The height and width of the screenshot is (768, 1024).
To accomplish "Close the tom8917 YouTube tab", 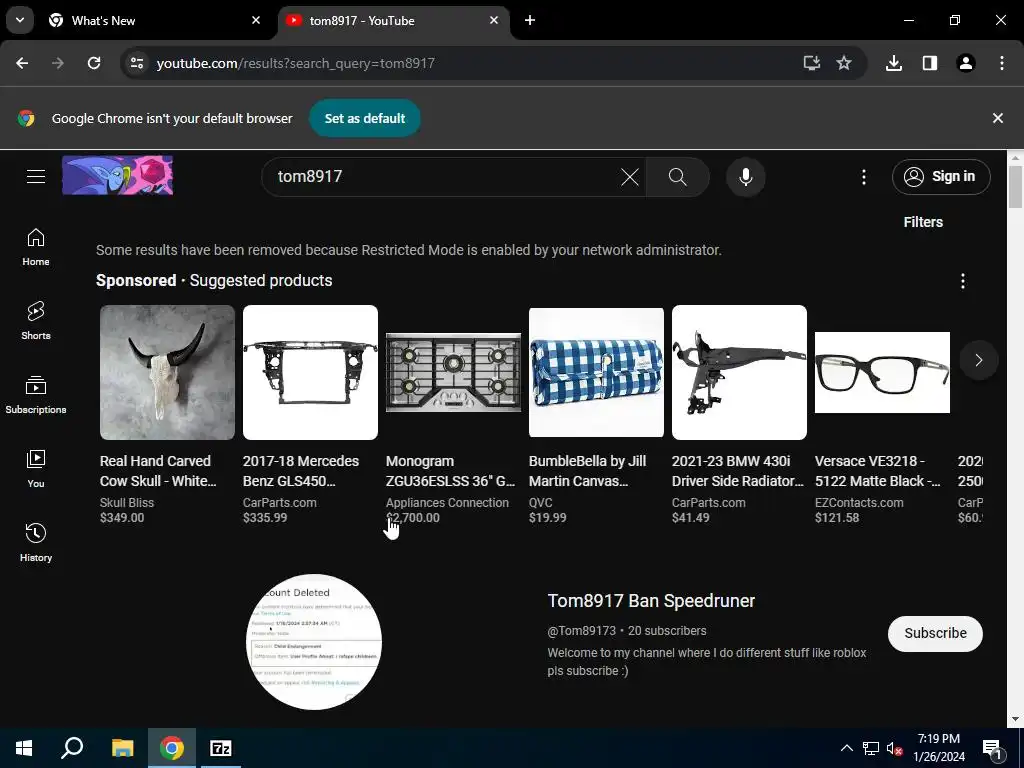I will pyautogui.click(x=494, y=20).
